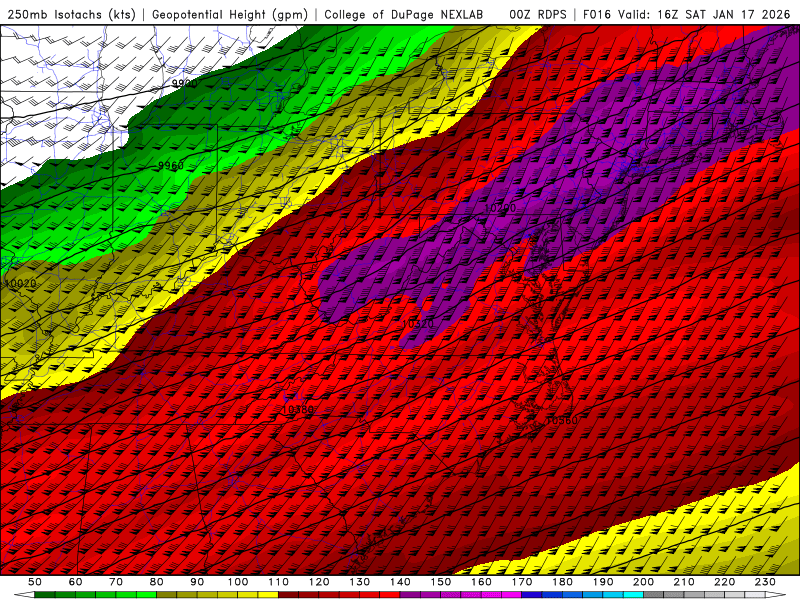Viewport: 800px width, 600px height.
Task: Click the 190 knots scale label
Action: pos(603,582)
